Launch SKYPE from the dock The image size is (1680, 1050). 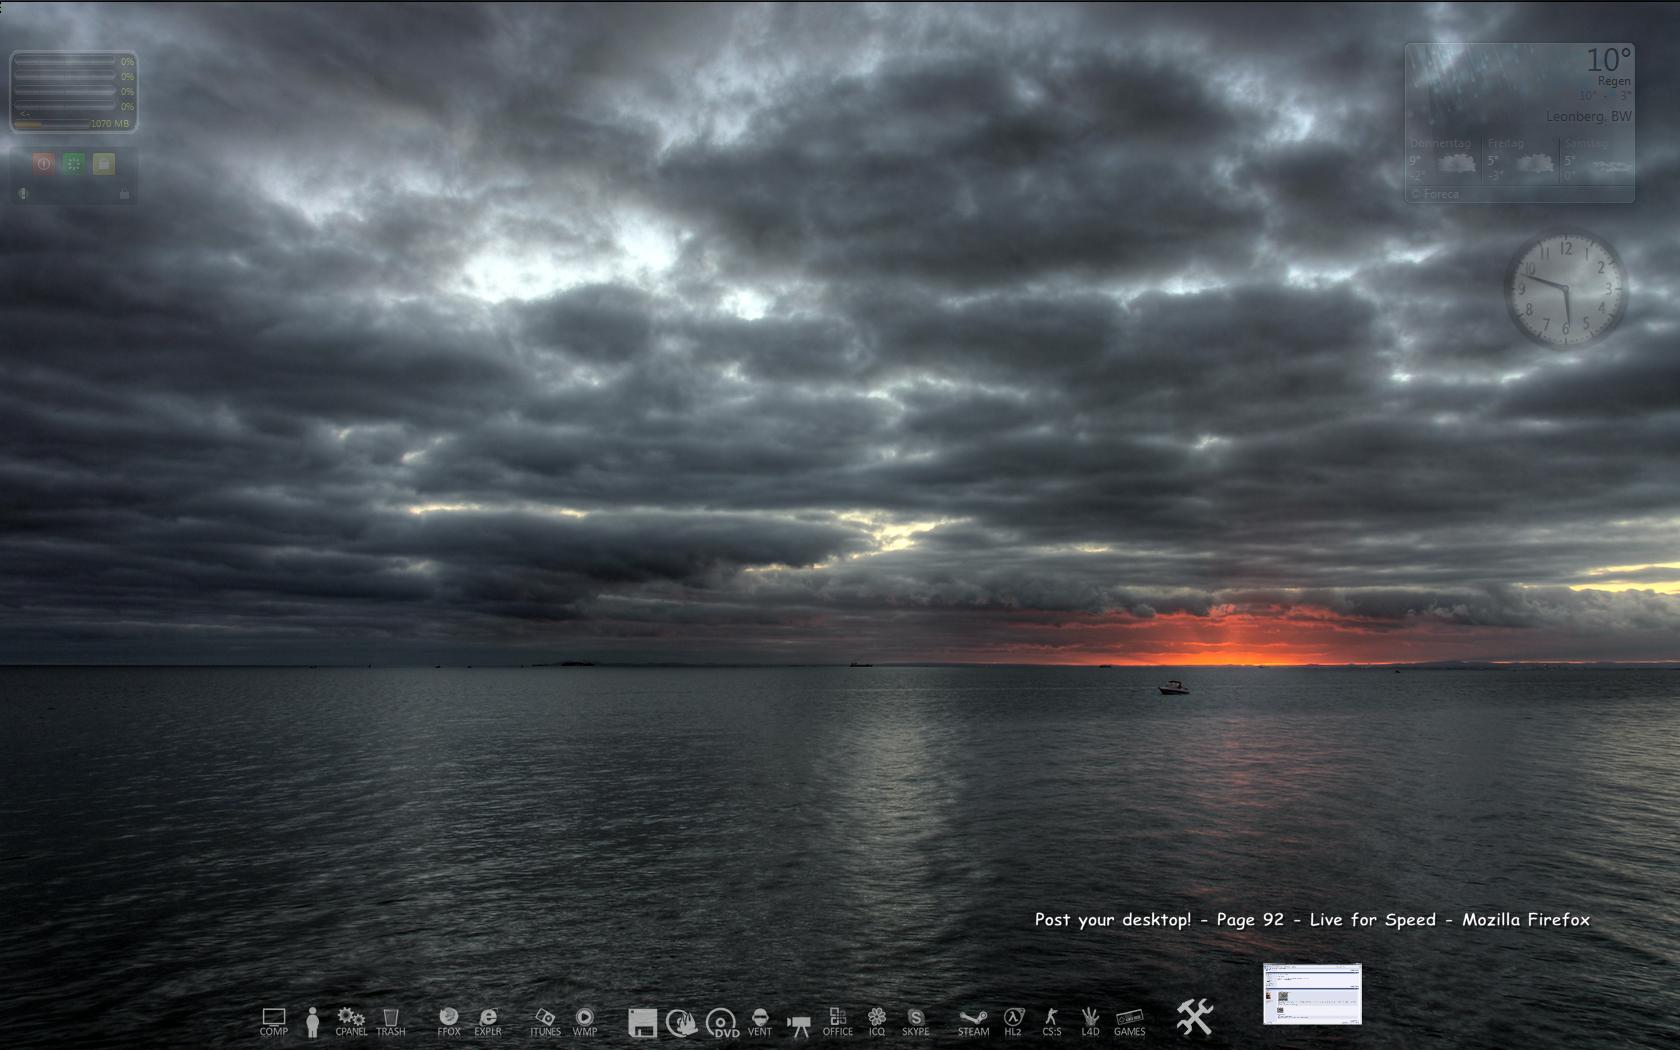click(x=916, y=1022)
